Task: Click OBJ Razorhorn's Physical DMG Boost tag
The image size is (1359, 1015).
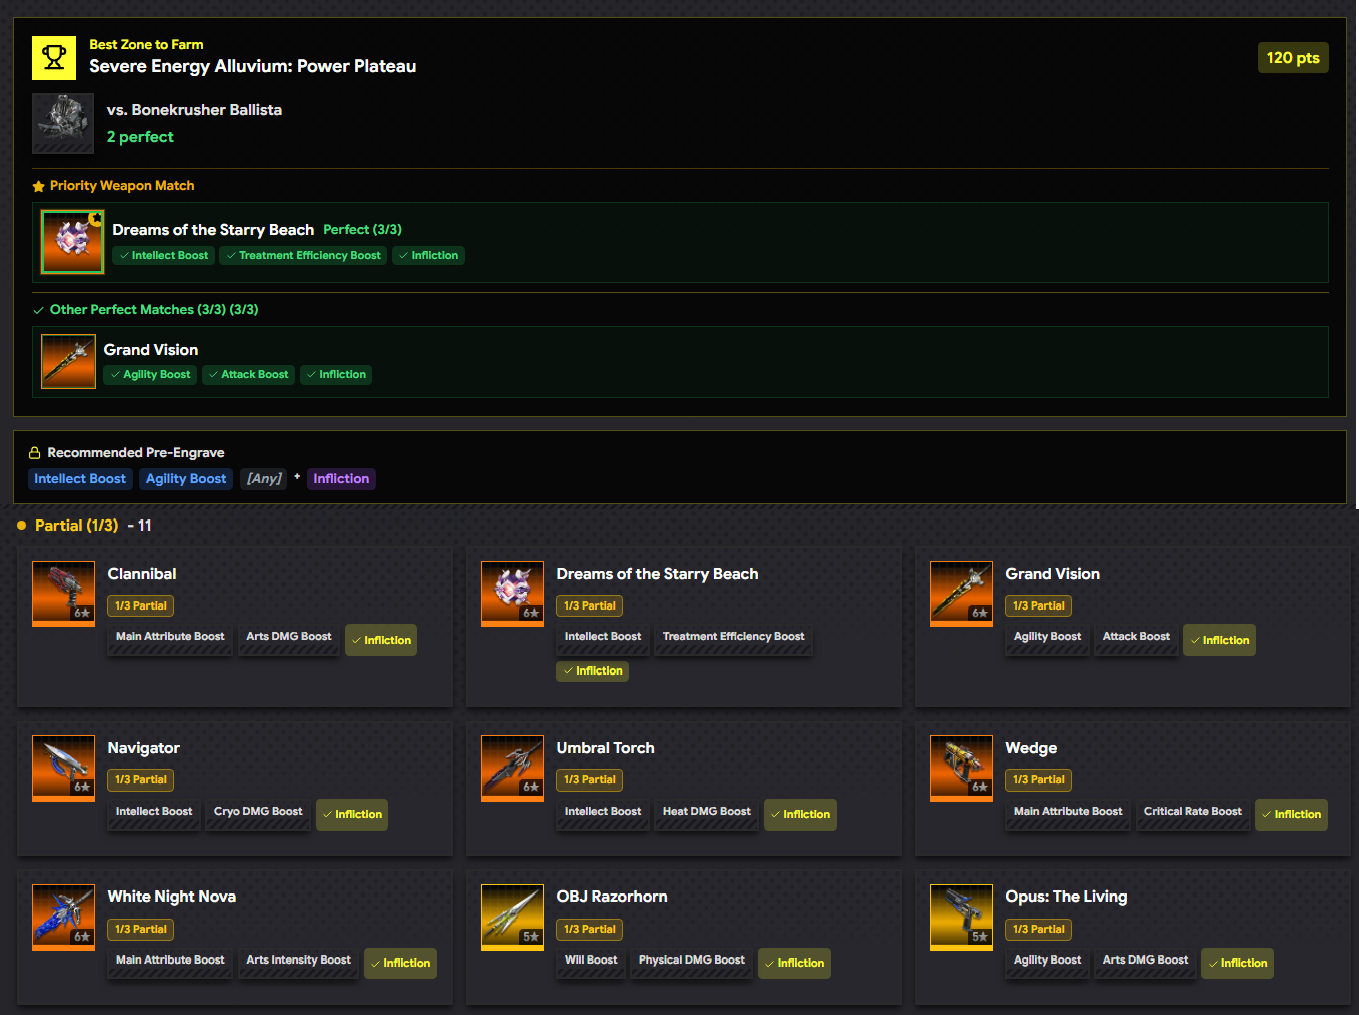Action: click(692, 961)
